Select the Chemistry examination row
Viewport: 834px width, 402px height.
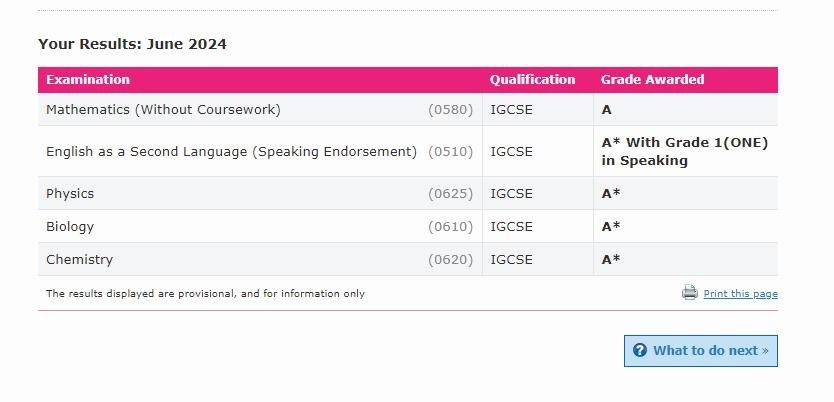[408, 259]
